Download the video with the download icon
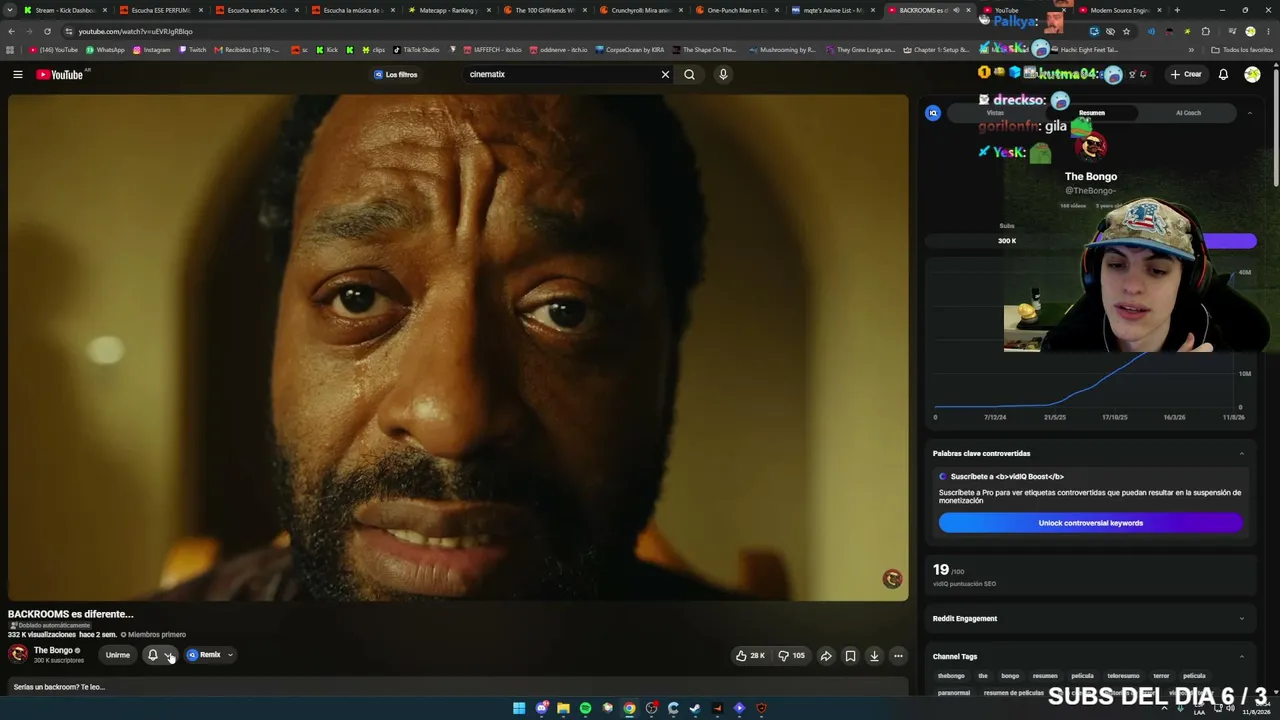 coord(874,656)
